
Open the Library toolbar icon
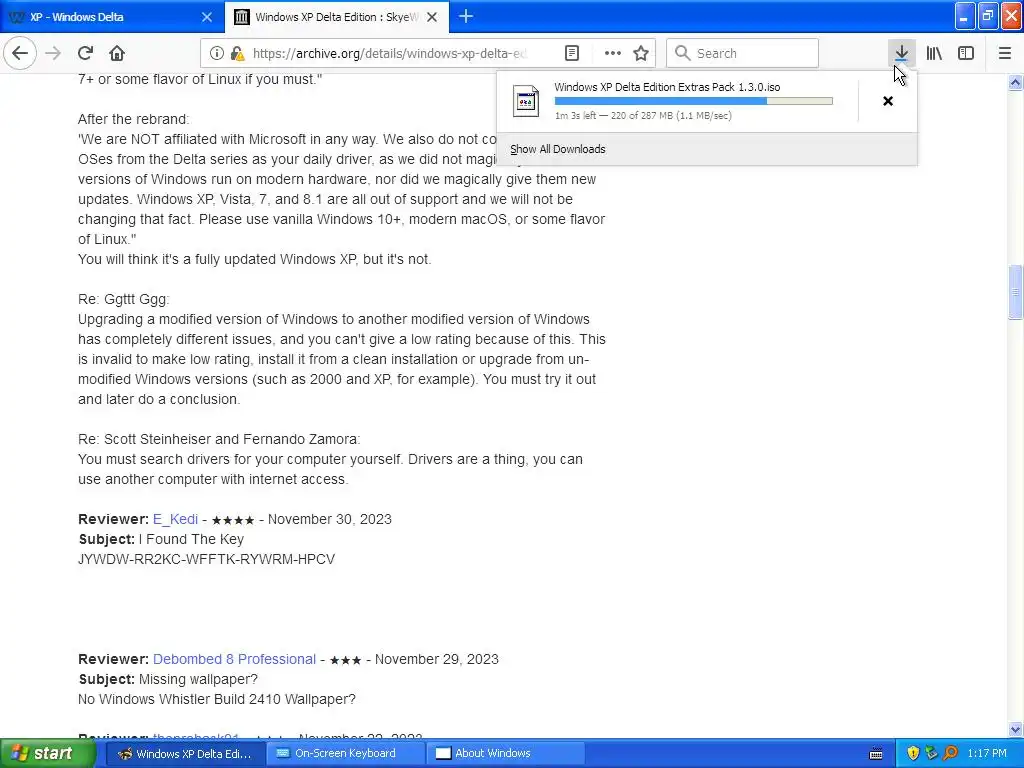(x=934, y=53)
